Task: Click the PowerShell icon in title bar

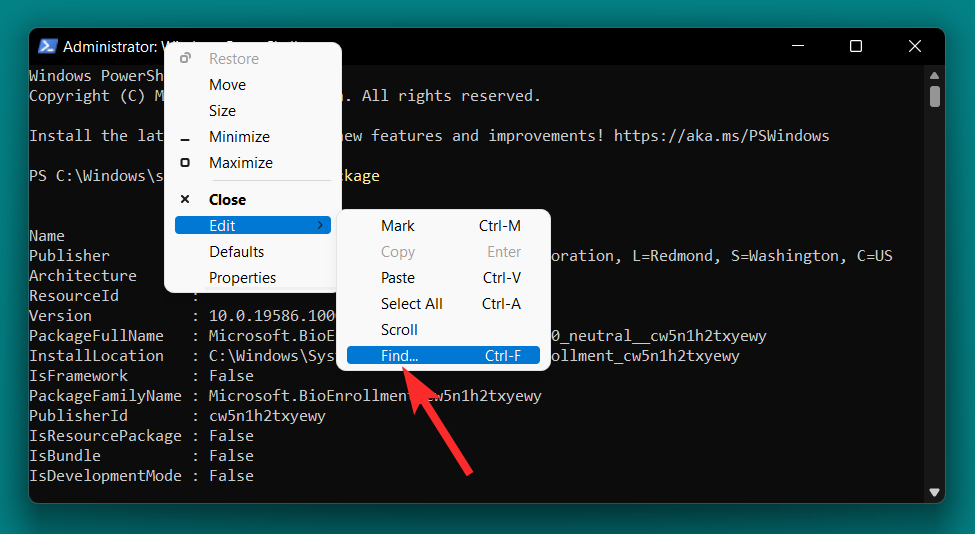Action: pos(47,46)
